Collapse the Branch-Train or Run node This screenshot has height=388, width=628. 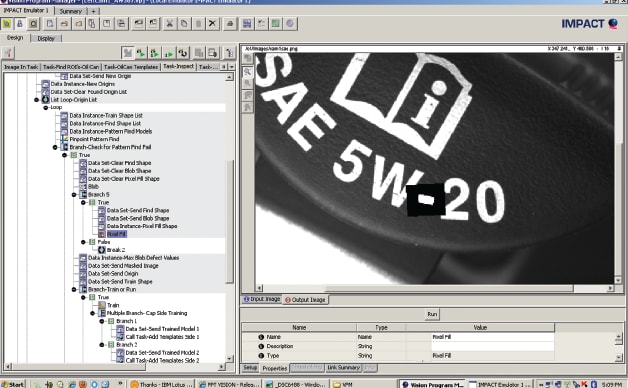click(74, 289)
